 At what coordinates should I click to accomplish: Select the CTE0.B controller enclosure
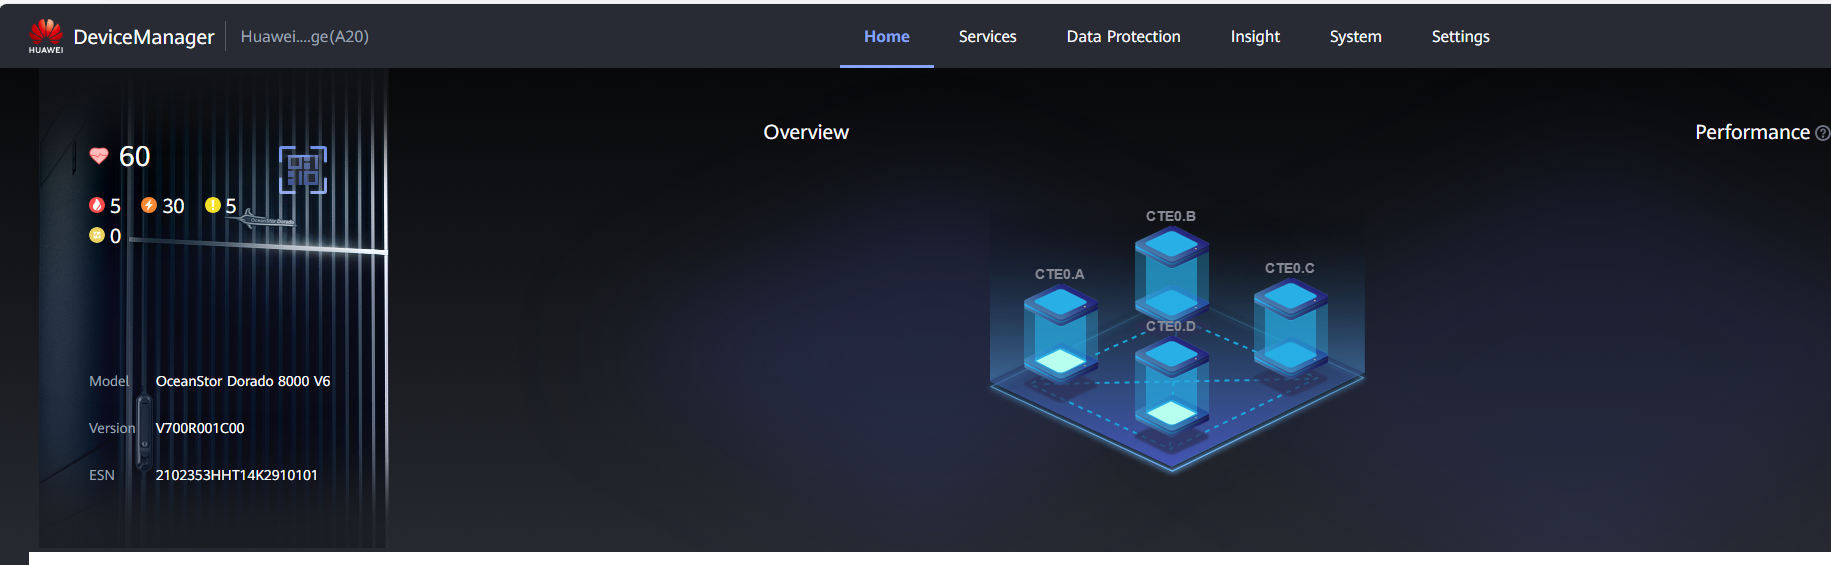(x=1171, y=272)
